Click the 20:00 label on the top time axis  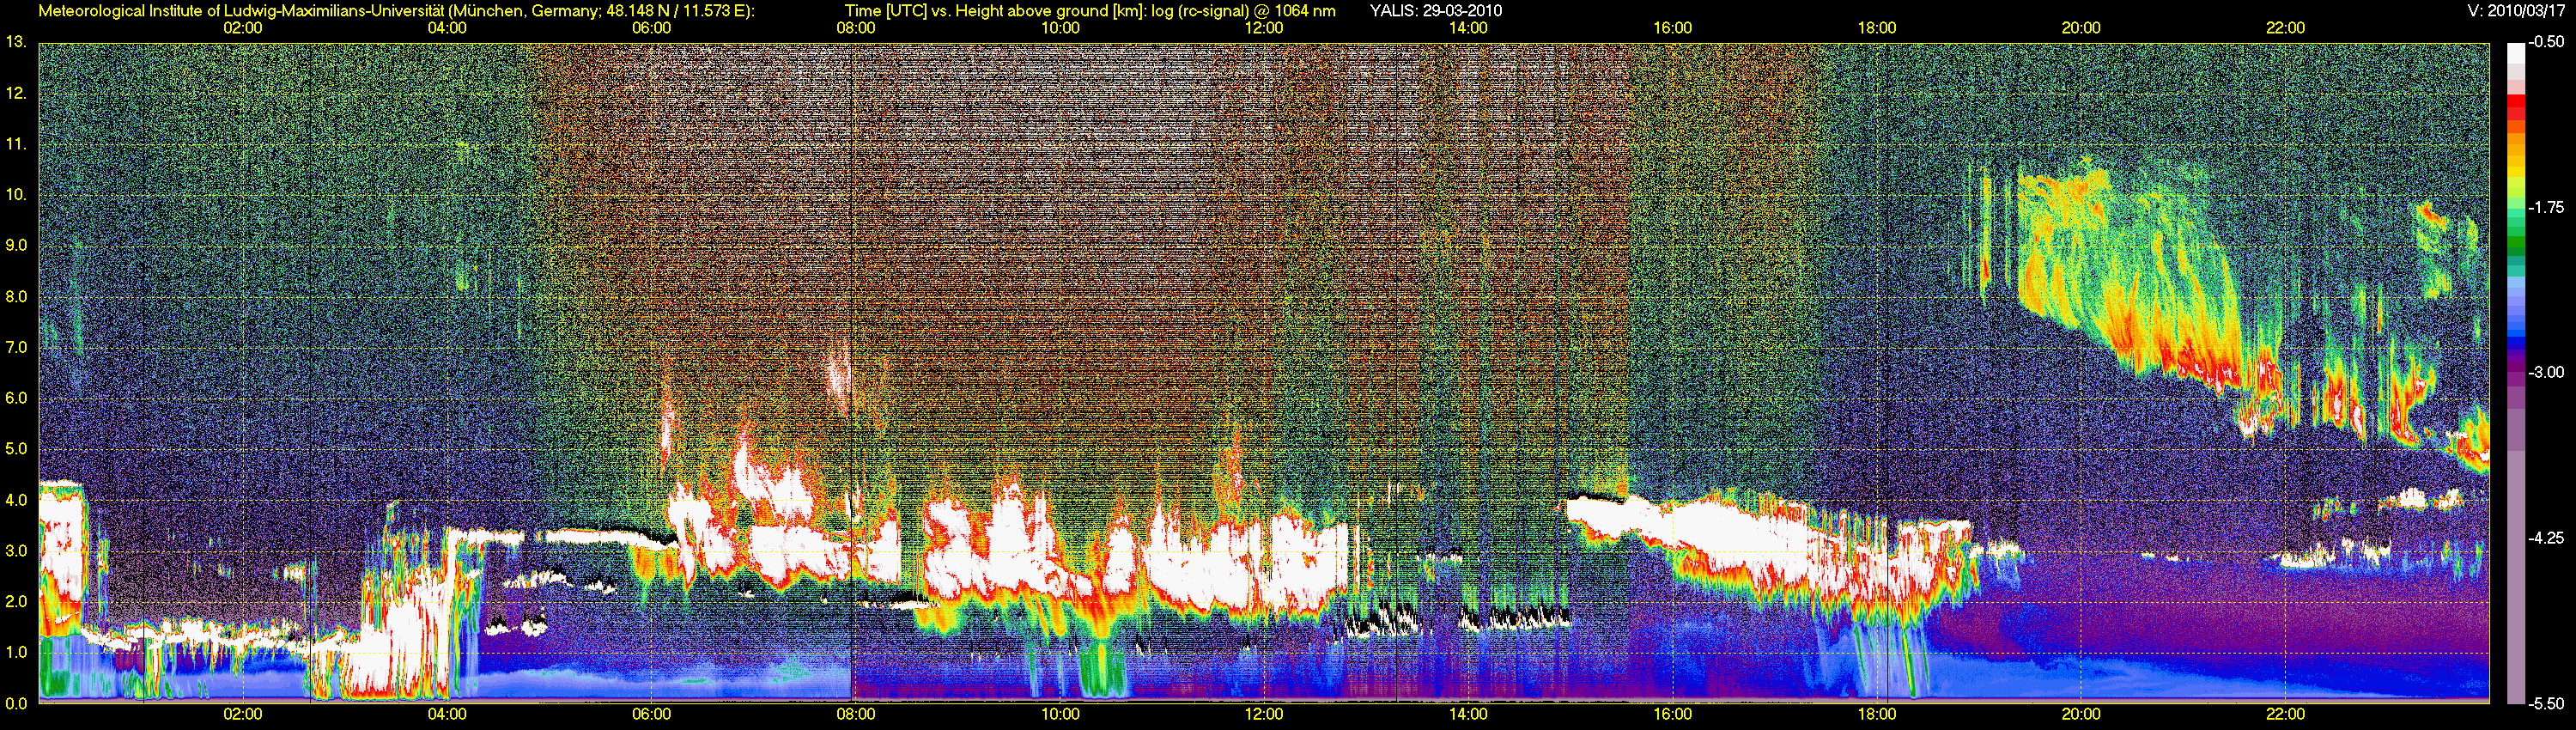tap(2081, 28)
